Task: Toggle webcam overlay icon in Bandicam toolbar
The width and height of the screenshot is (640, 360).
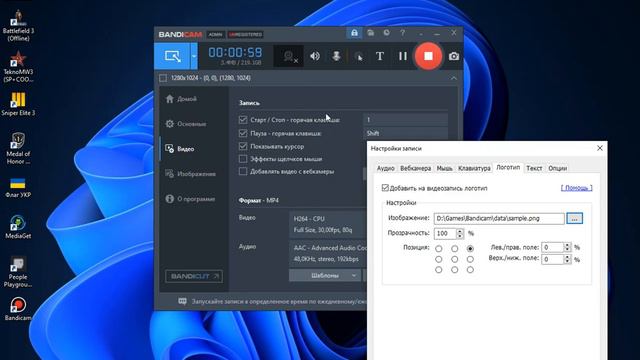Action: (290, 56)
